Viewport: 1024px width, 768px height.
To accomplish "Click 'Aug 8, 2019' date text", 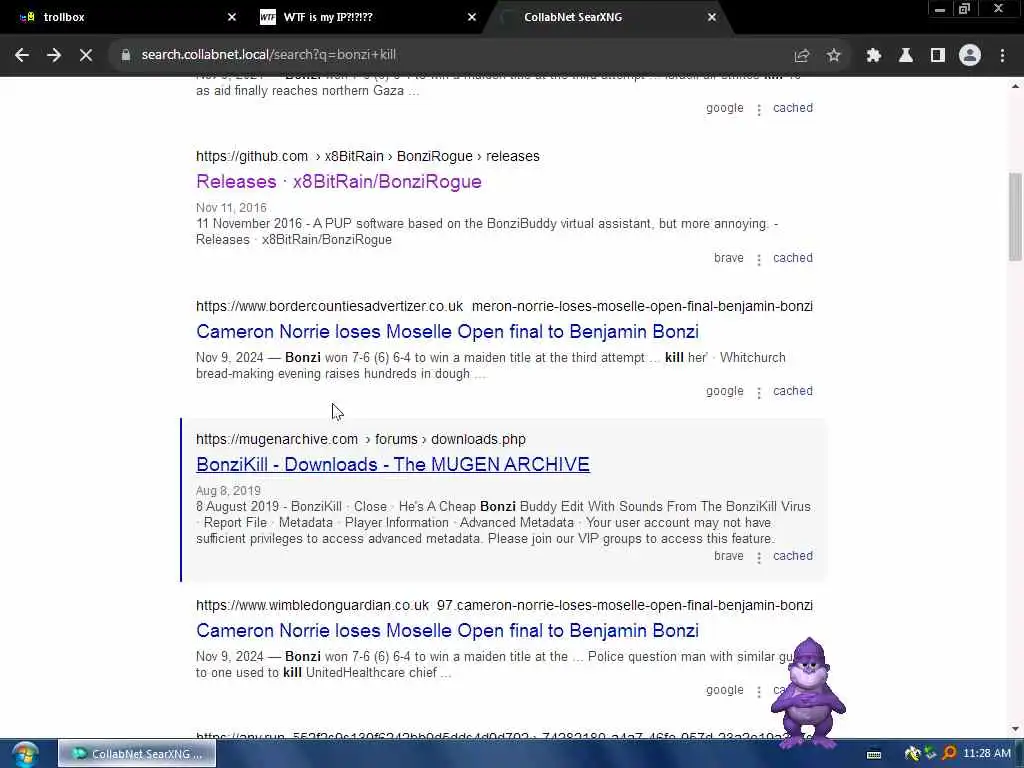I will tap(228, 490).
